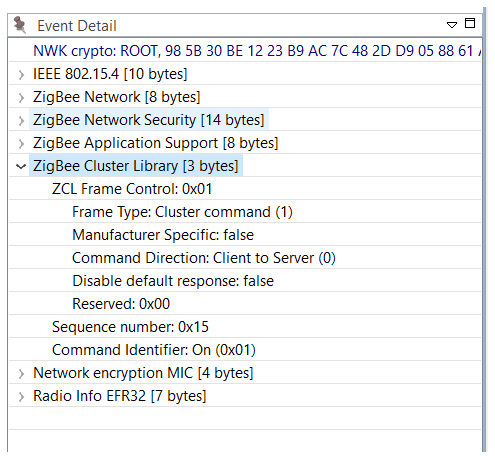Click the pin icon beside Event Detail
The image size is (495, 467).
point(20,25)
